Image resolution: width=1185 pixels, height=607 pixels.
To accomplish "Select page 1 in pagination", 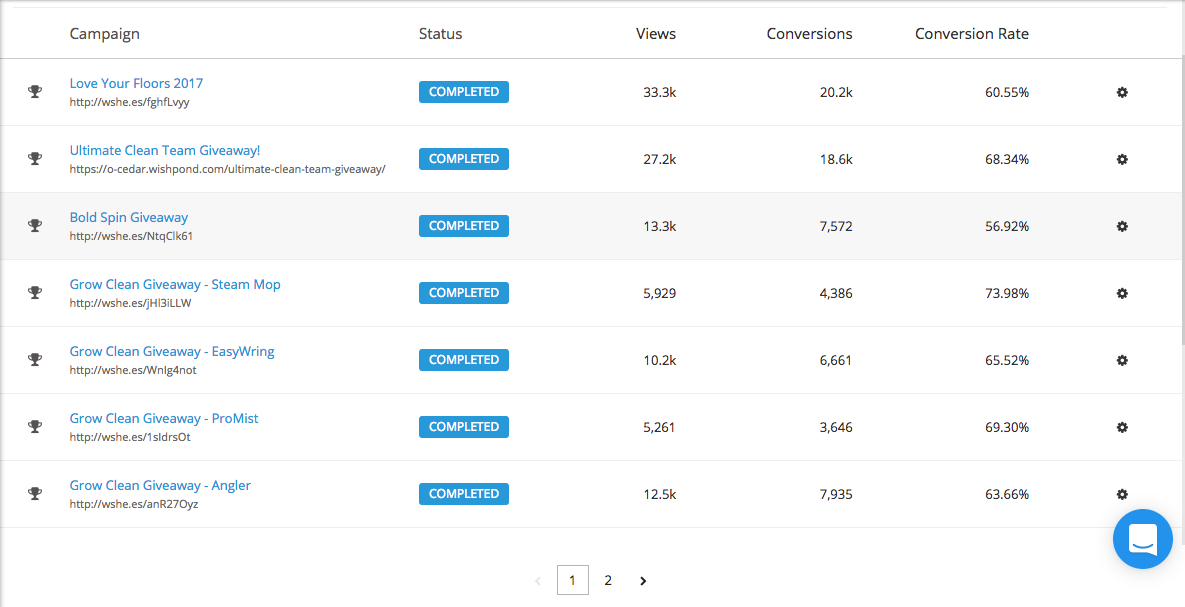I will click(x=573, y=581).
